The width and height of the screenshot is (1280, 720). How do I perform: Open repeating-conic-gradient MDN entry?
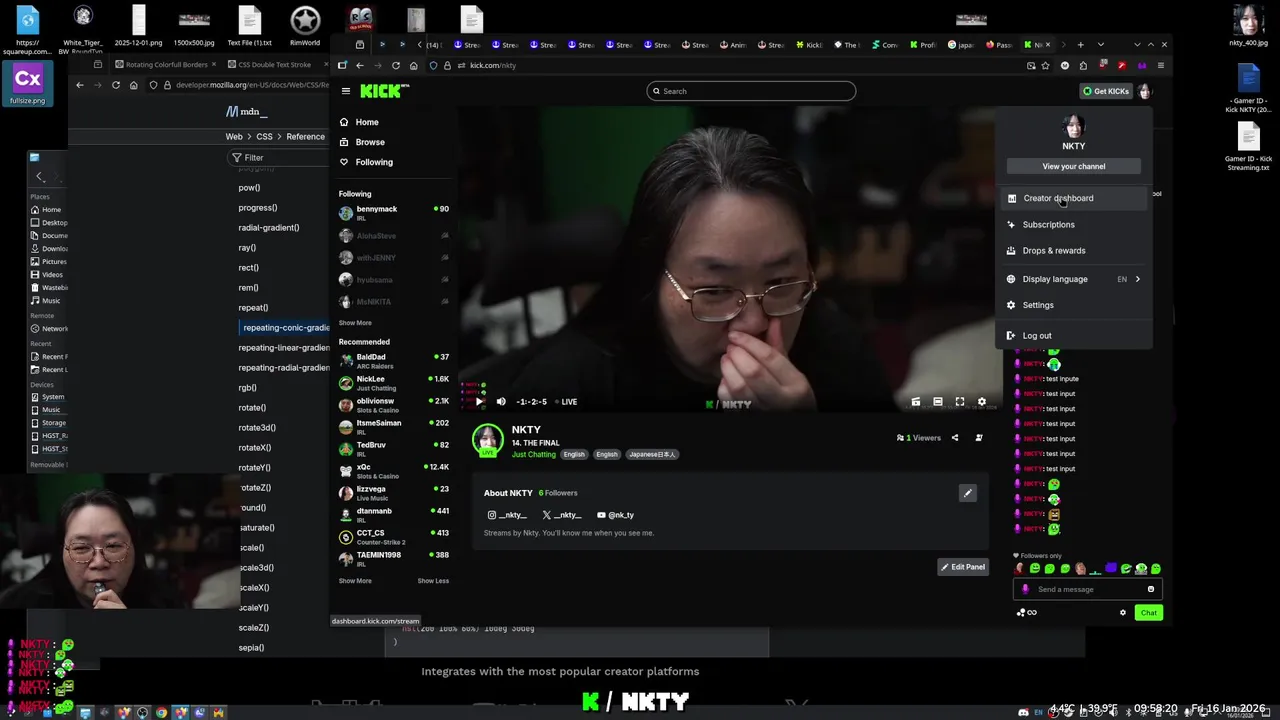(x=286, y=328)
